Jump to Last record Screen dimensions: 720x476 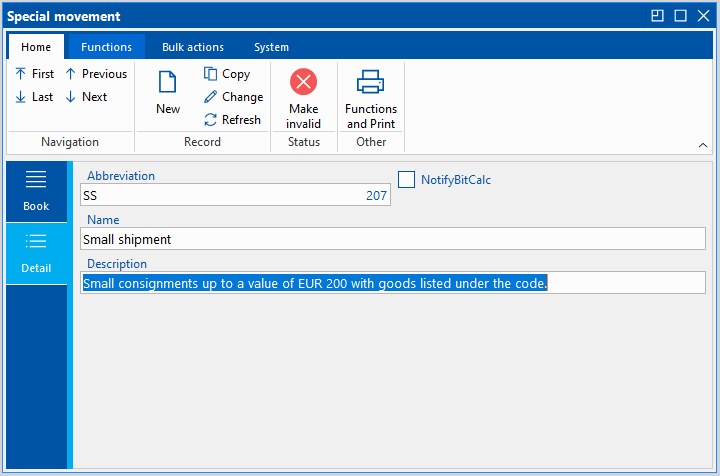coord(34,97)
